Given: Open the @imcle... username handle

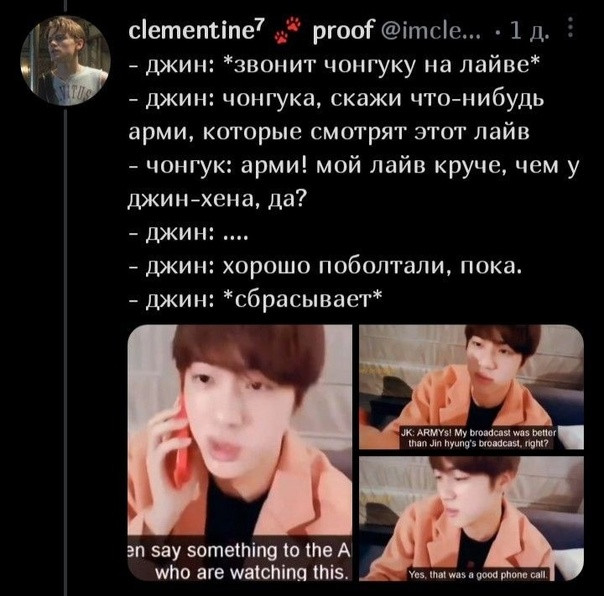Looking at the screenshot, I should point(431,30).
